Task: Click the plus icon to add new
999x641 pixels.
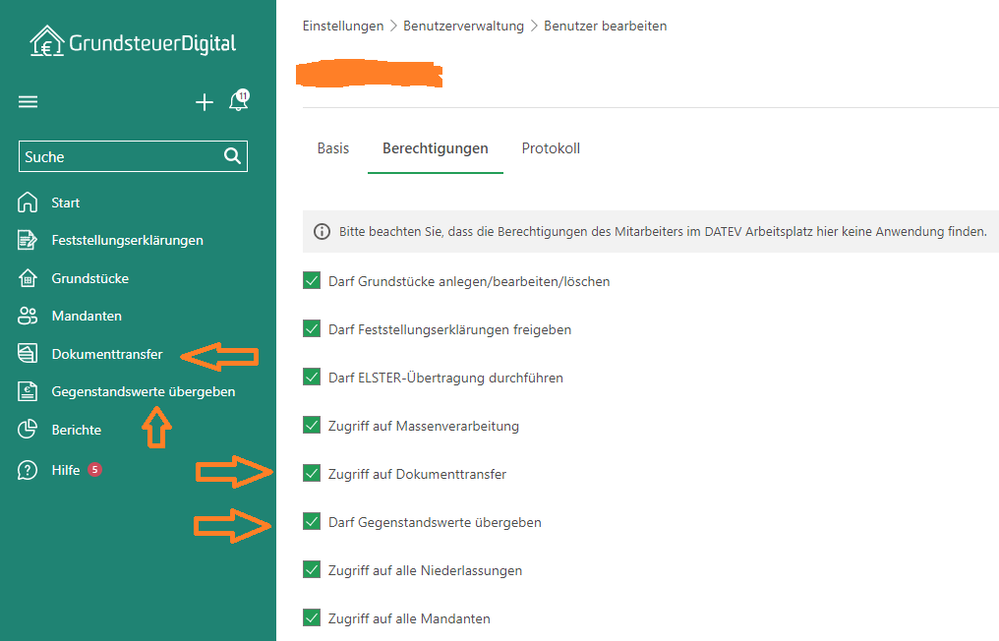Action: tap(204, 102)
